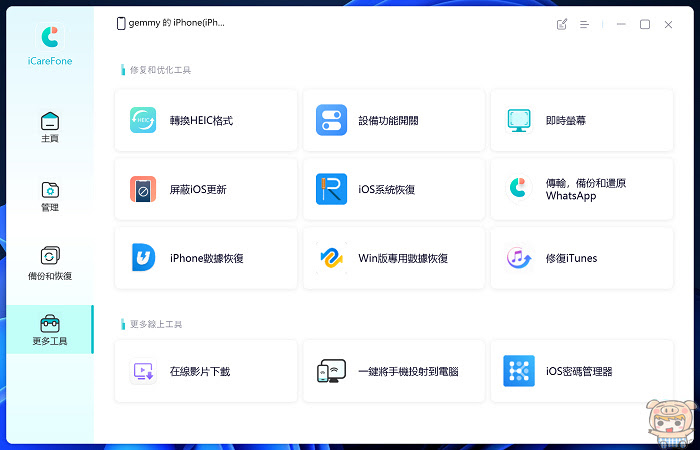The image size is (700, 450).
Task: Switch to the 管理 manage tab
Action: click(x=50, y=196)
